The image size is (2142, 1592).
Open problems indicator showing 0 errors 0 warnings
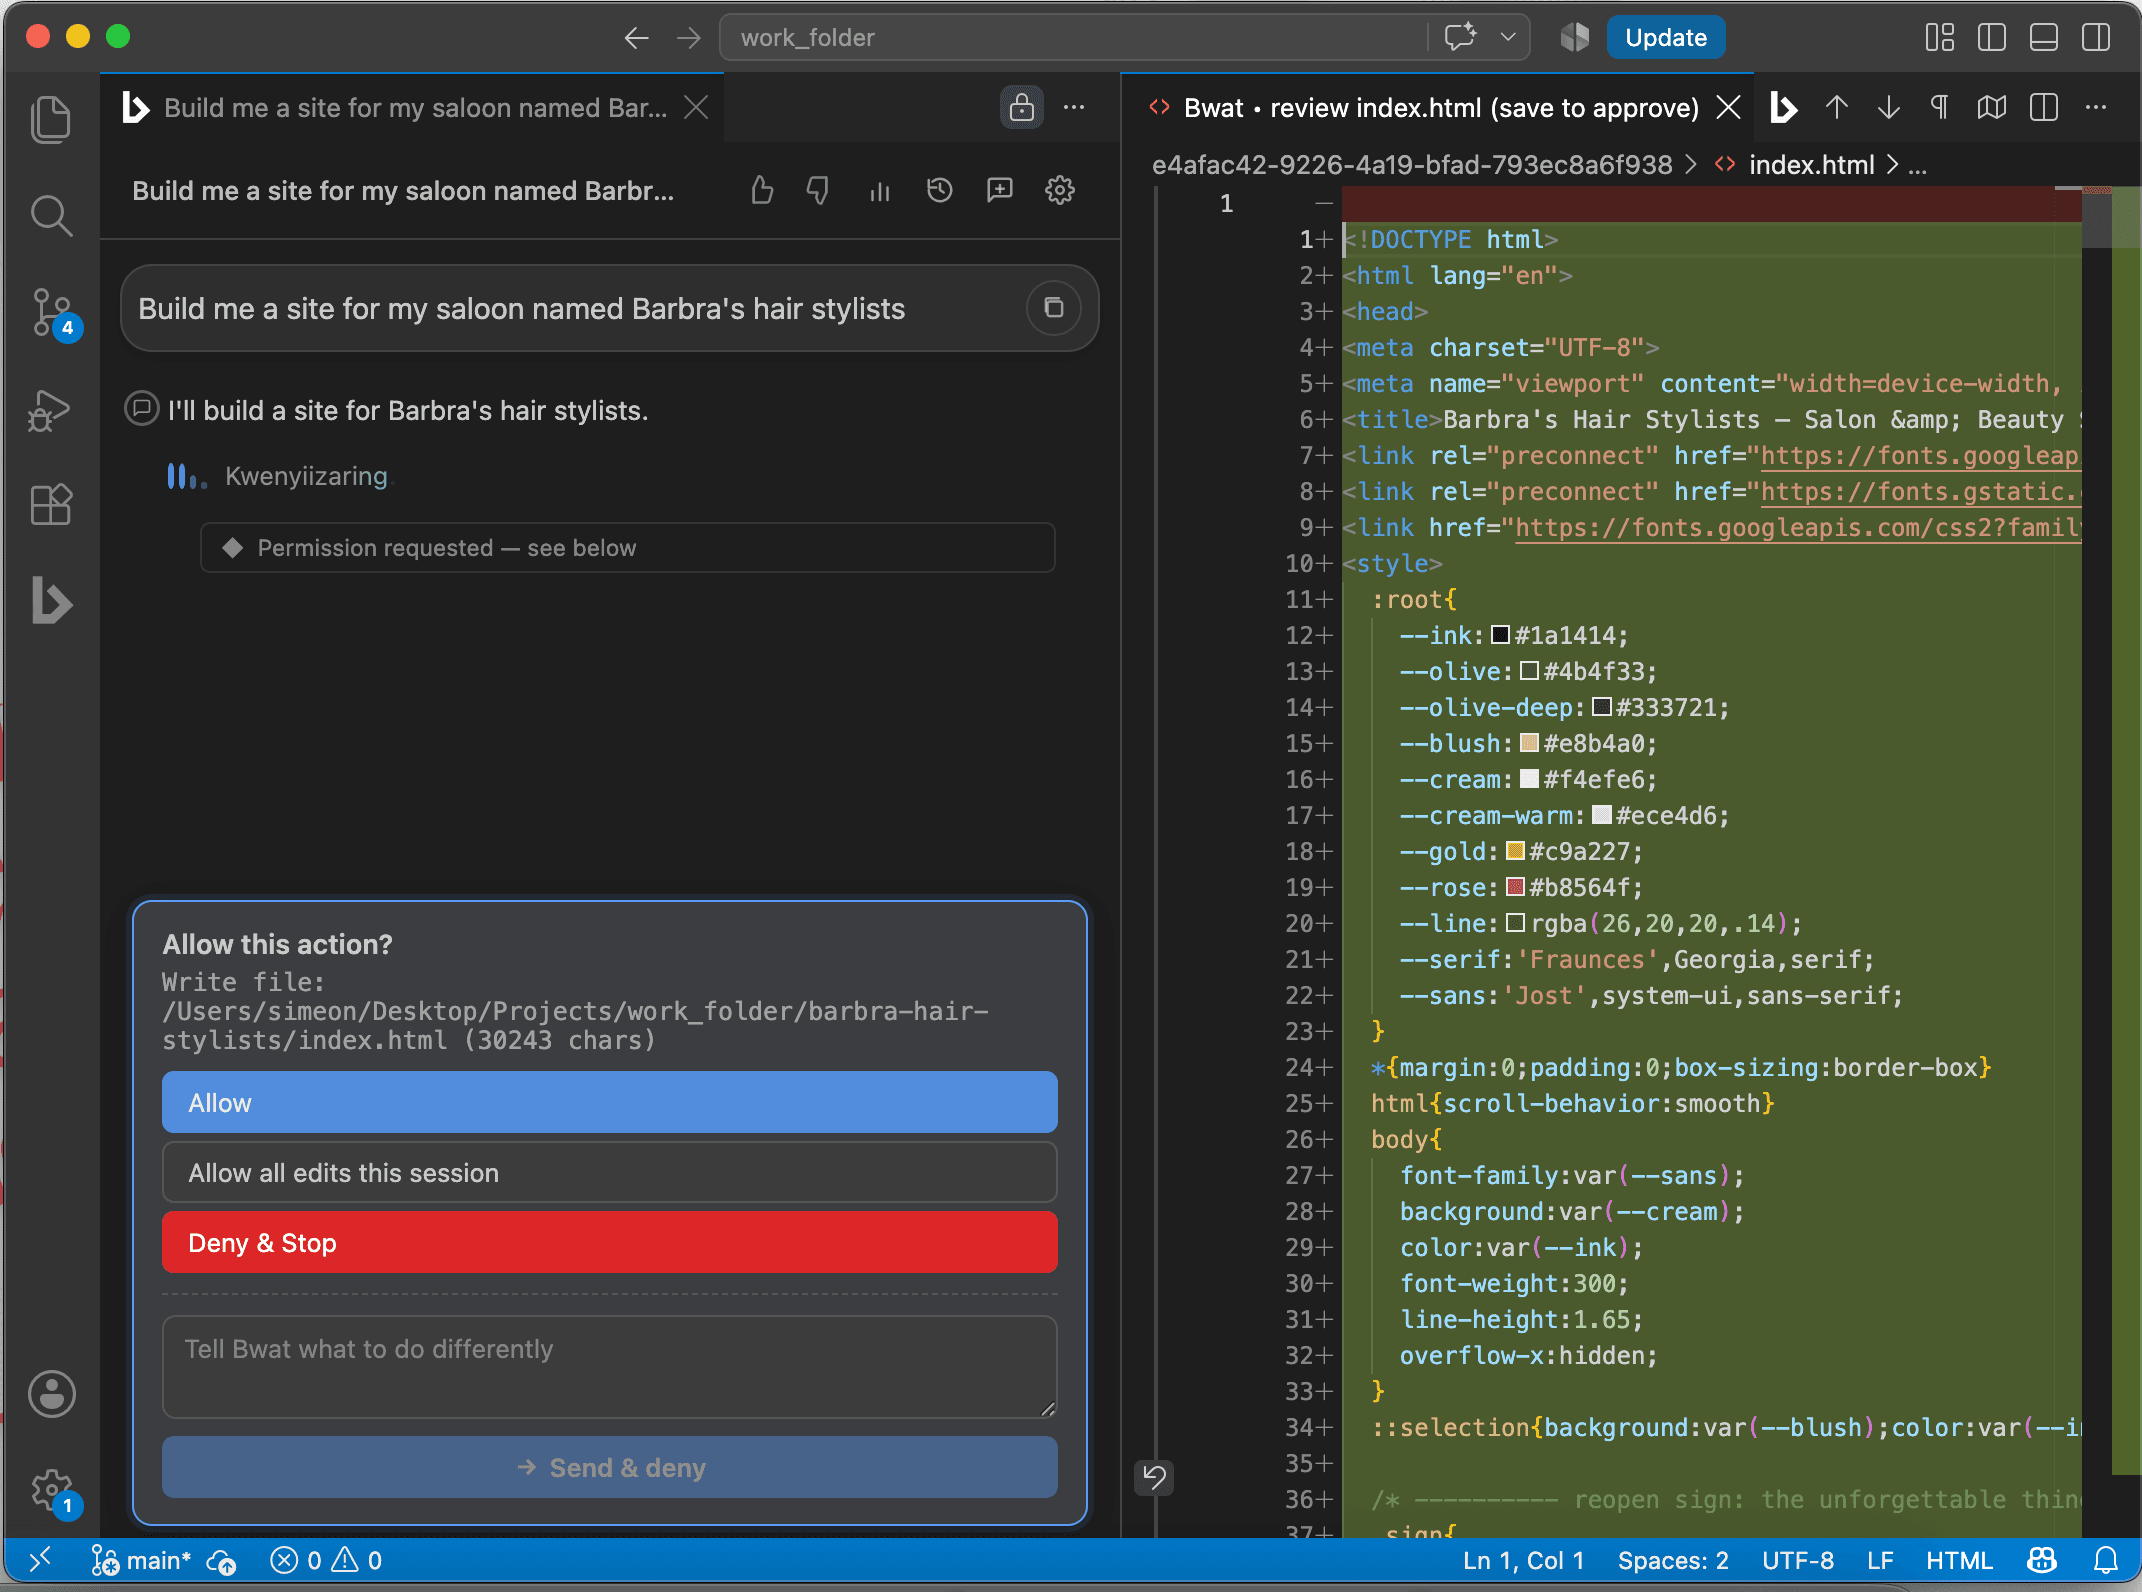pos(326,1560)
